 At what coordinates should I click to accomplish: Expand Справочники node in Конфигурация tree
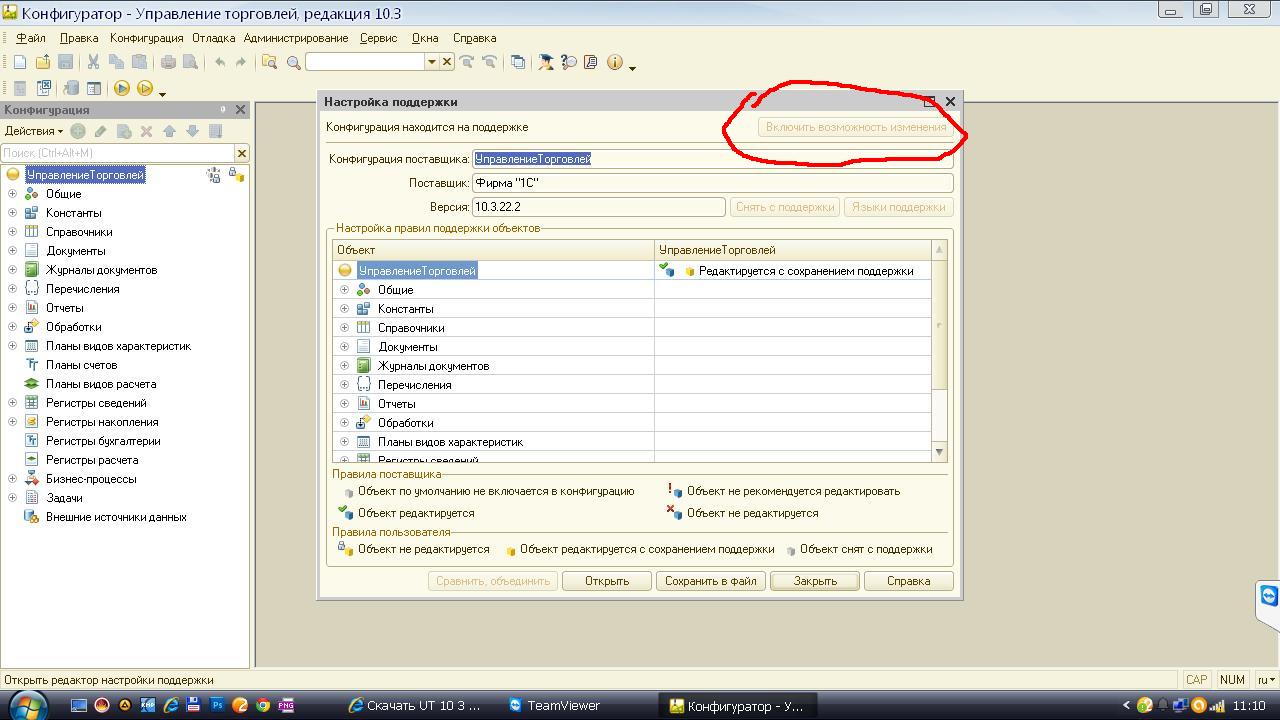[13, 232]
